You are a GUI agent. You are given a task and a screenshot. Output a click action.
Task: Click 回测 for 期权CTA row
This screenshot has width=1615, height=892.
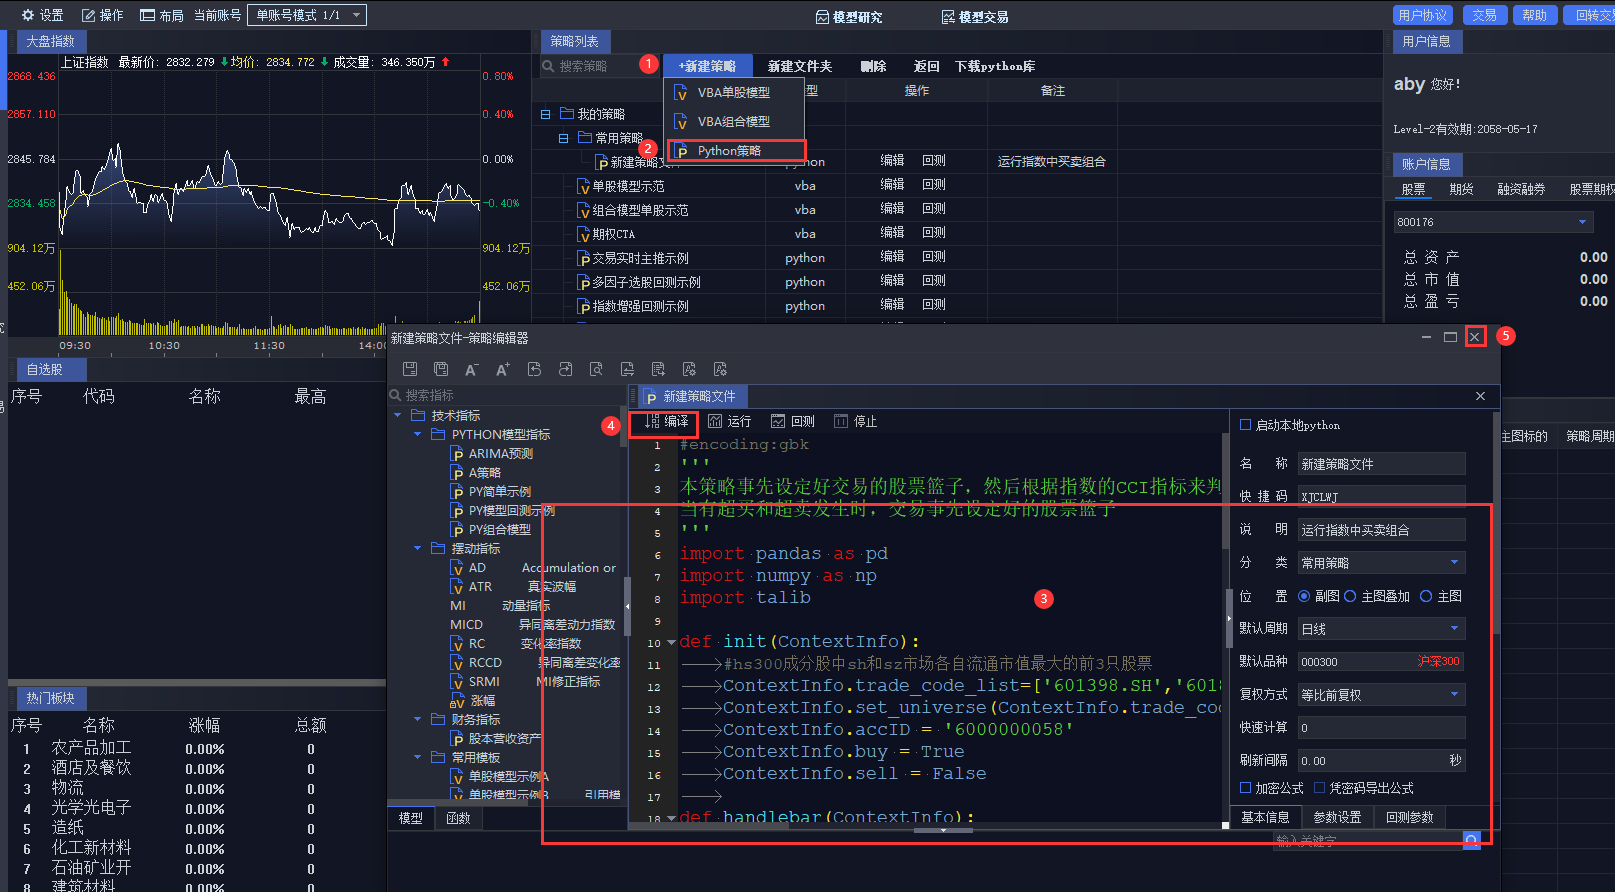click(934, 233)
